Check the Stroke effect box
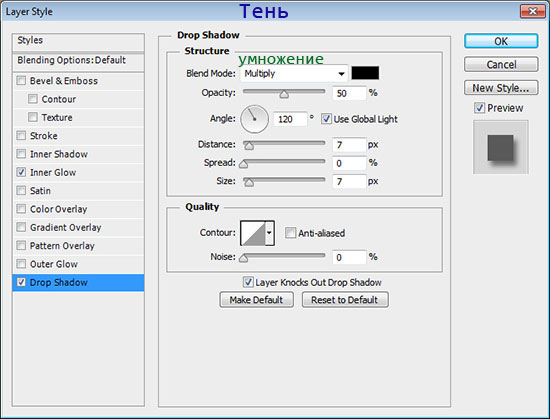Image resolution: width=550 pixels, height=419 pixels. (x=21, y=135)
